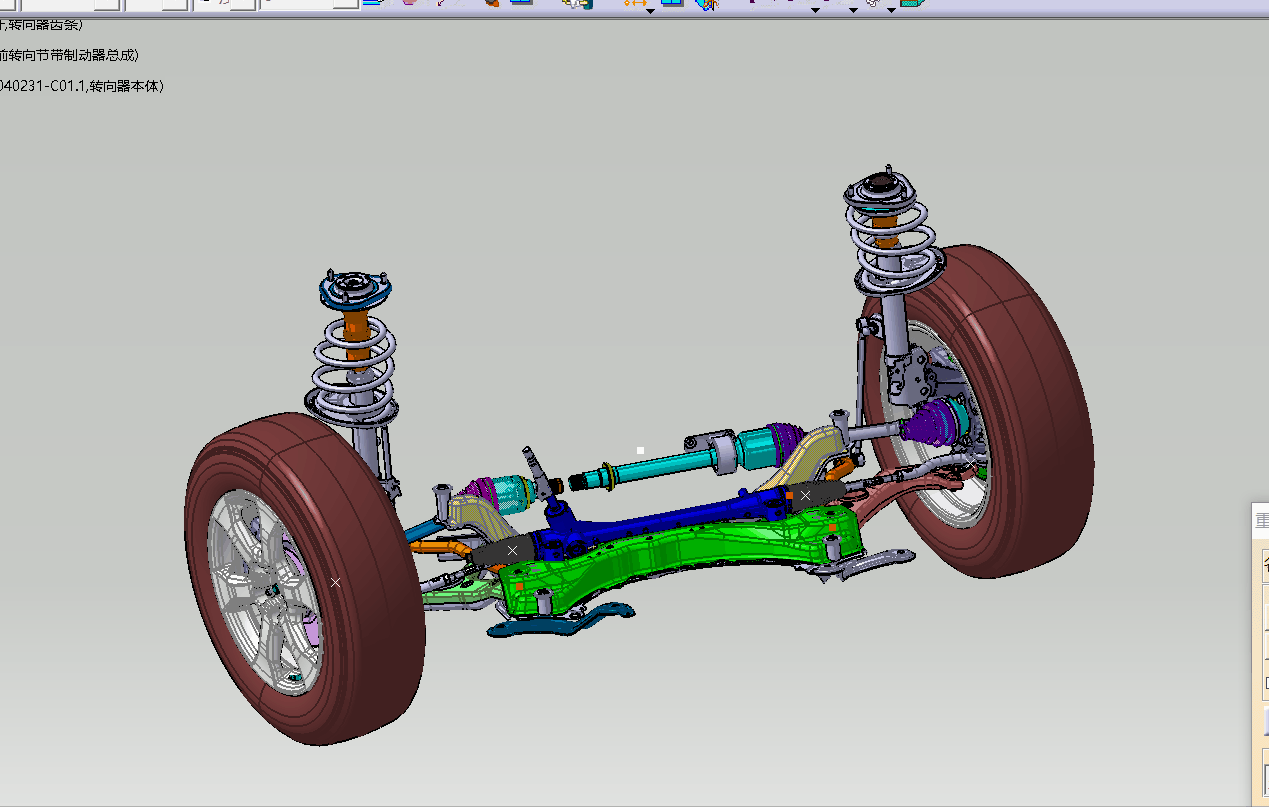Select the tree entry ending with 转向器齿条)
Screen dimensions: 1269x807
click(x=42, y=24)
